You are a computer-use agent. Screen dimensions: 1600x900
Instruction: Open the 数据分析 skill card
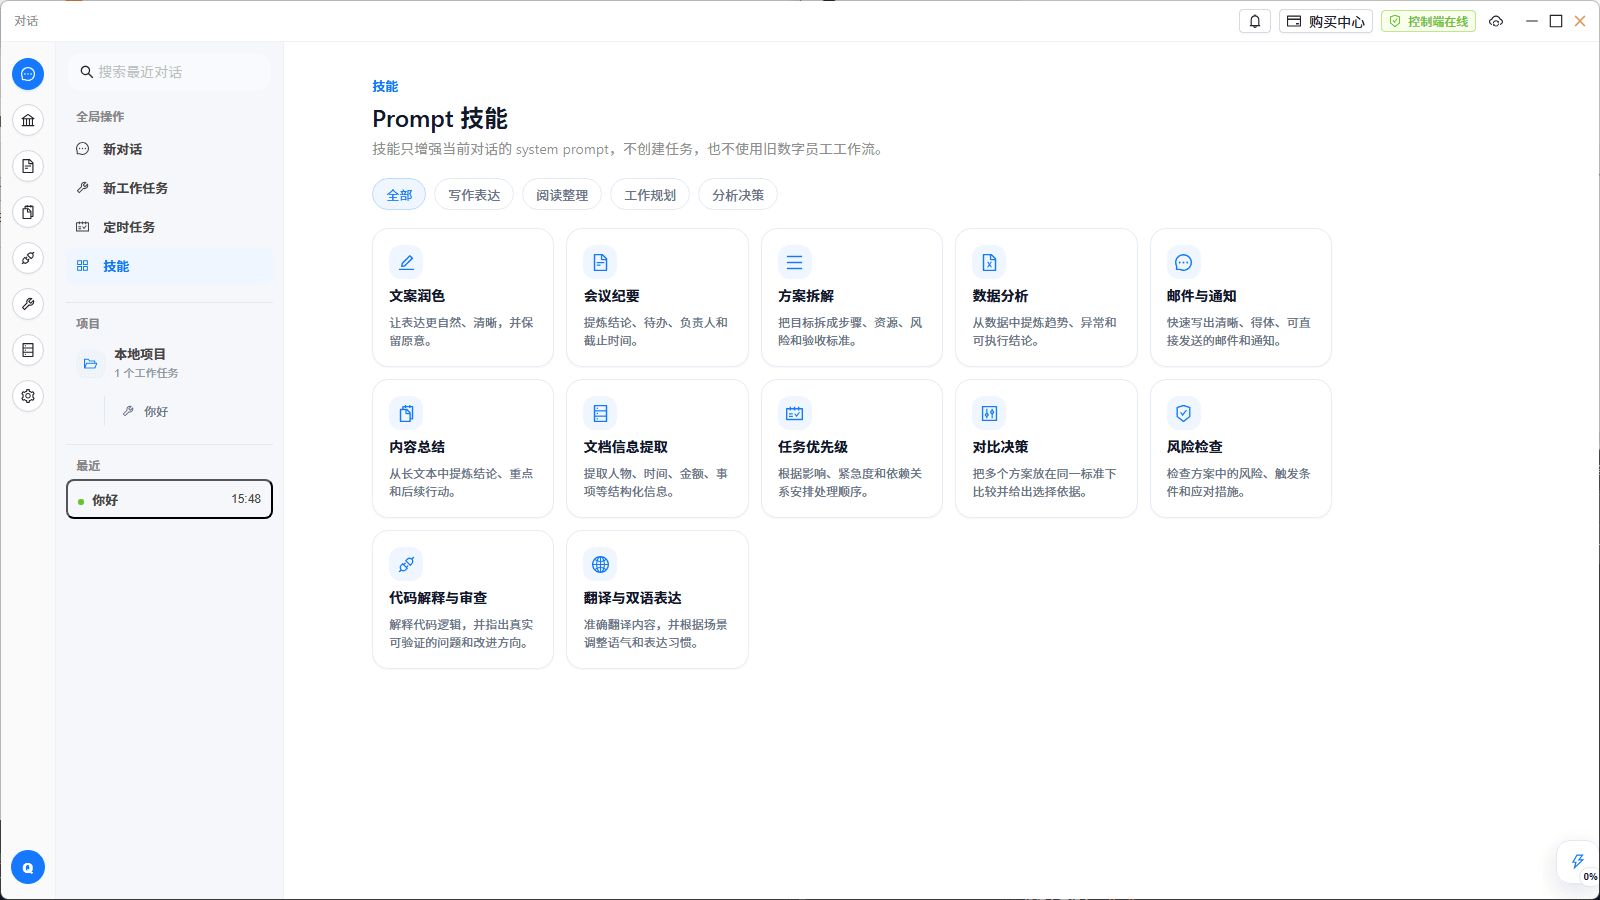coord(1046,298)
